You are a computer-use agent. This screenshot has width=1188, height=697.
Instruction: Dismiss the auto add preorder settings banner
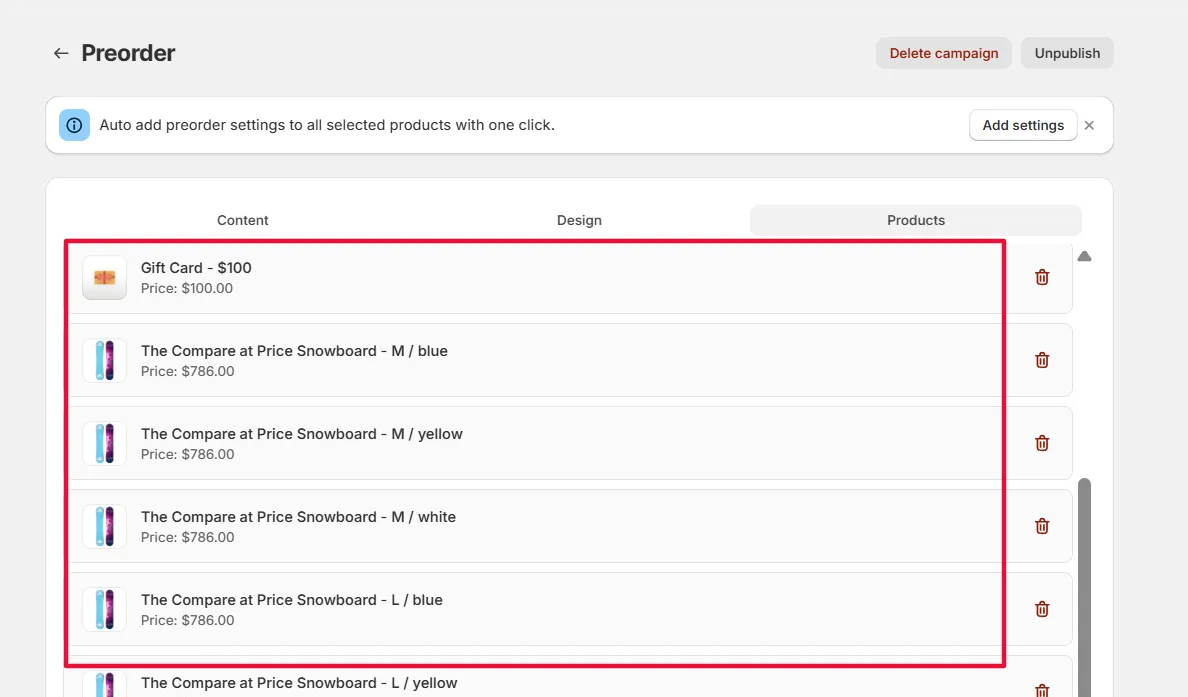pos(1089,126)
